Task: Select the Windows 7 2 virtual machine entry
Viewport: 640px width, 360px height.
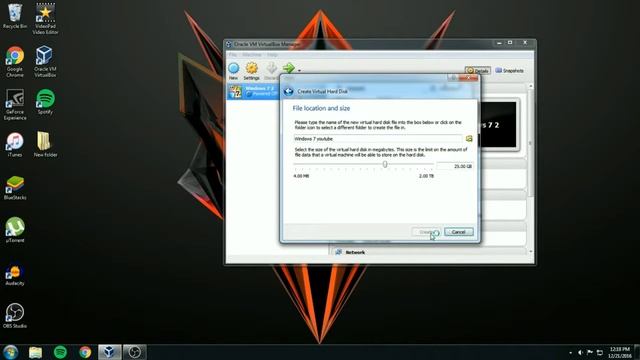Action: pyautogui.click(x=253, y=91)
